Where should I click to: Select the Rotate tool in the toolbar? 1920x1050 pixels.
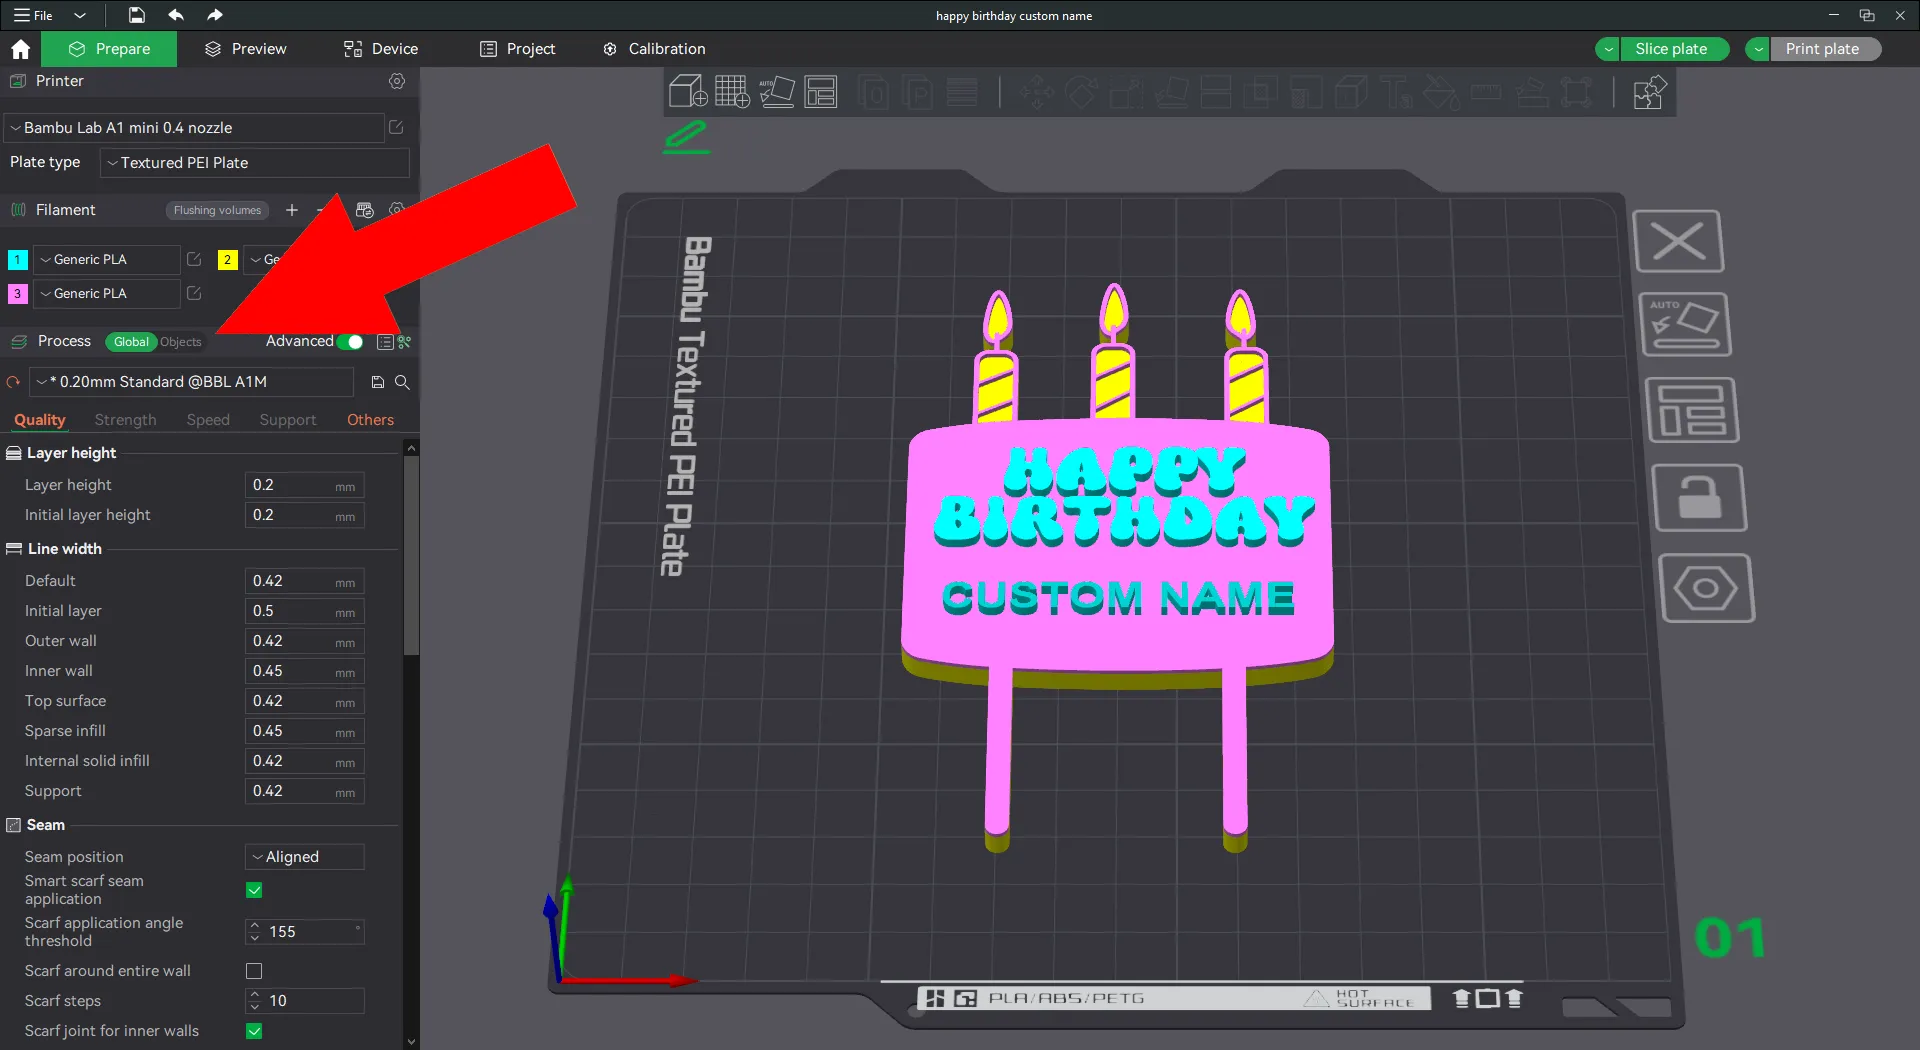coord(1081,93)
